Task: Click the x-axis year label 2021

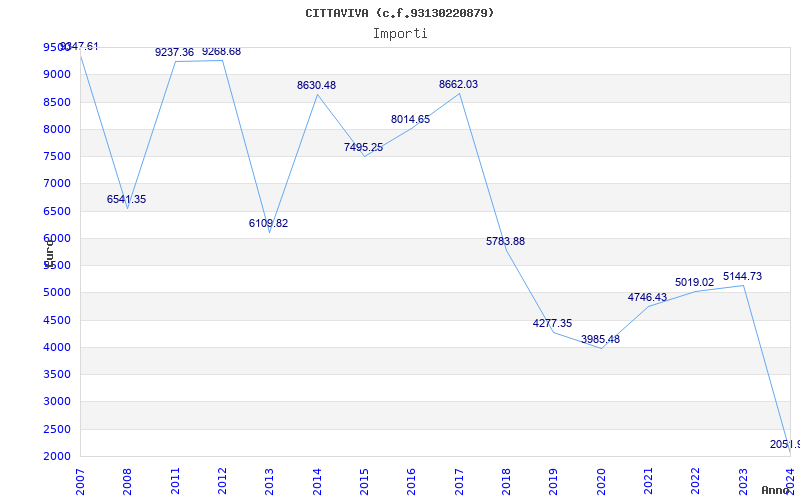Action: [648, 482]
